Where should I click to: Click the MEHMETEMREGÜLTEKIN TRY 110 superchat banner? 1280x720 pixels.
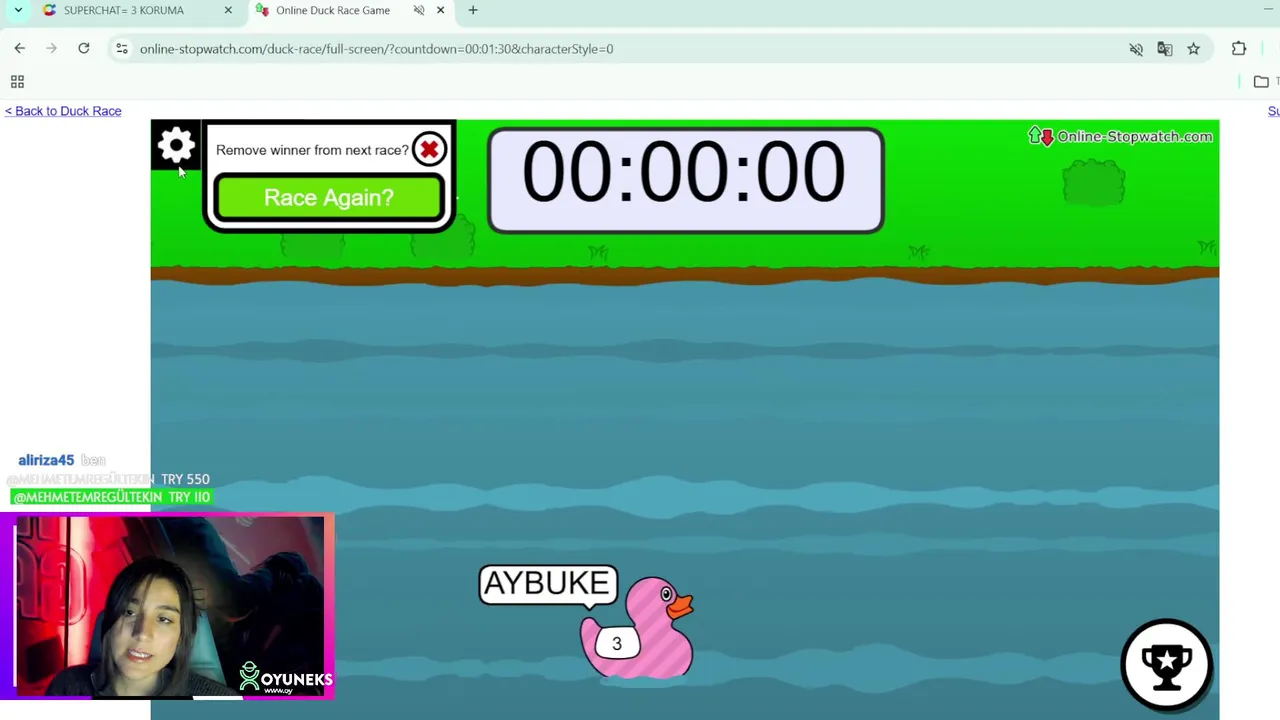pos(112,497)
